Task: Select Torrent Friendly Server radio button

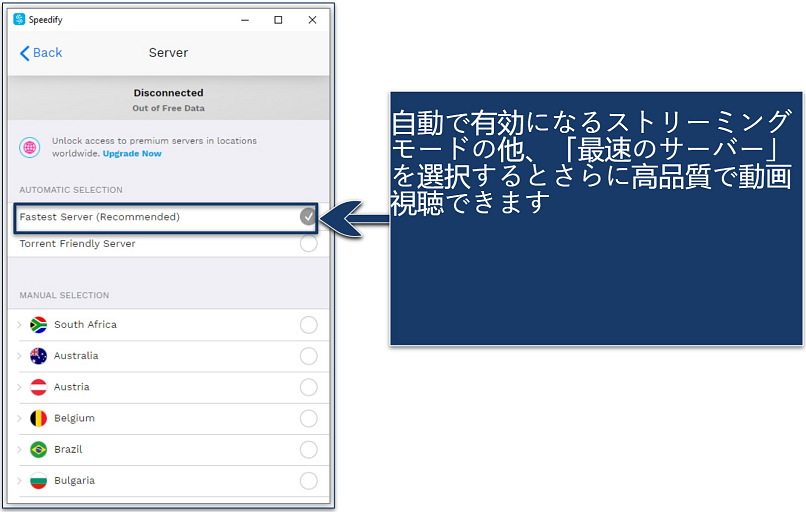Action: click(x=308, y=244)
